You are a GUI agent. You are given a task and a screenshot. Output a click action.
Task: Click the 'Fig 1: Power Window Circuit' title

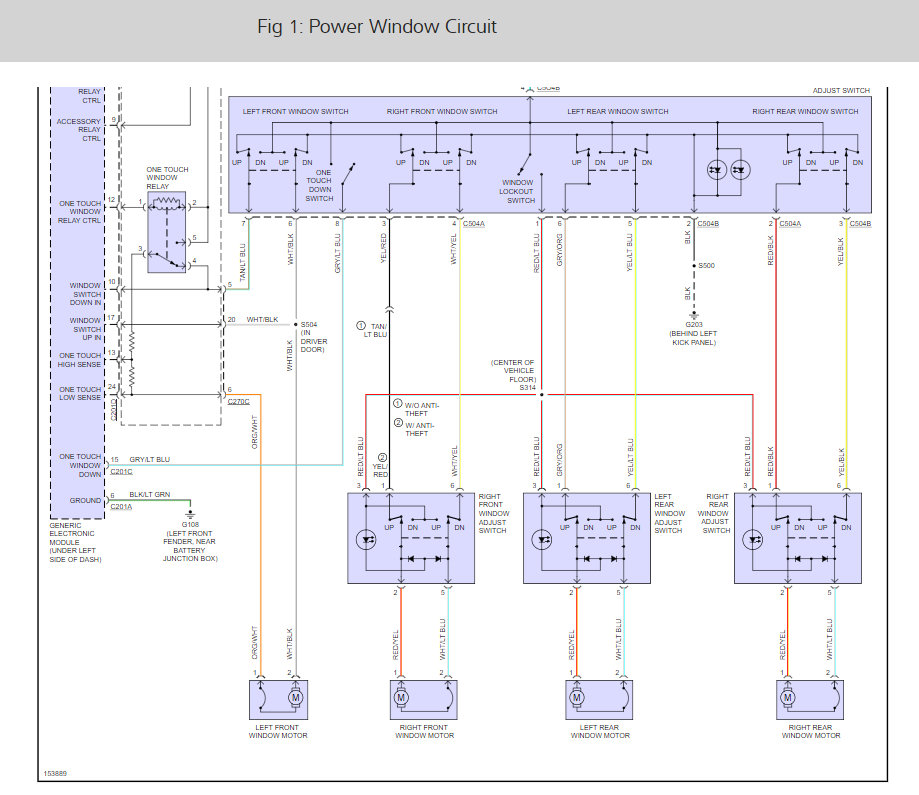pyautogui.click(x=377, y=26)
